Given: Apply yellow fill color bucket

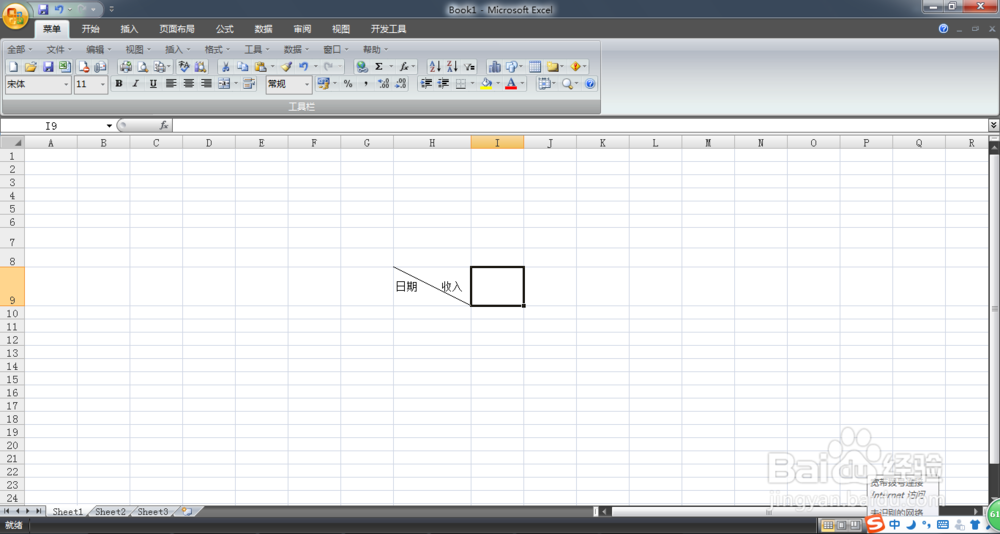Looking at the screenshot, I should tap(487, 84).
